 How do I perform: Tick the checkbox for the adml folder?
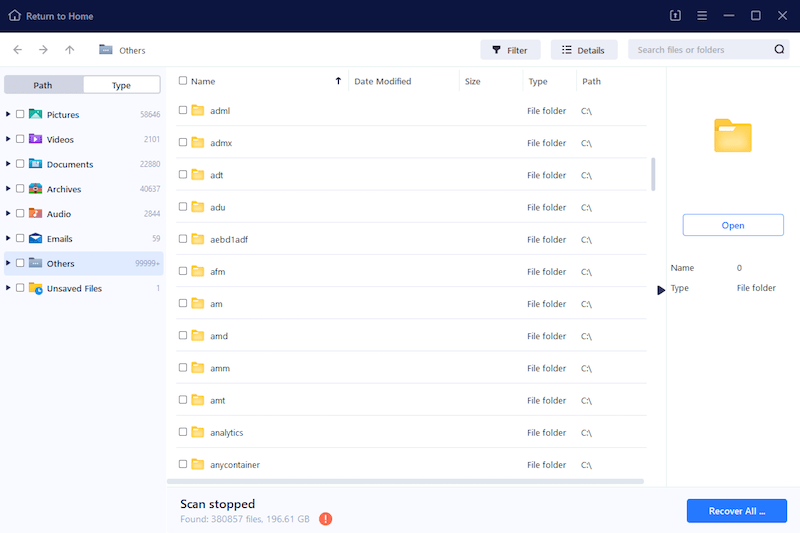pyautogui.click(x=183, y=111)
